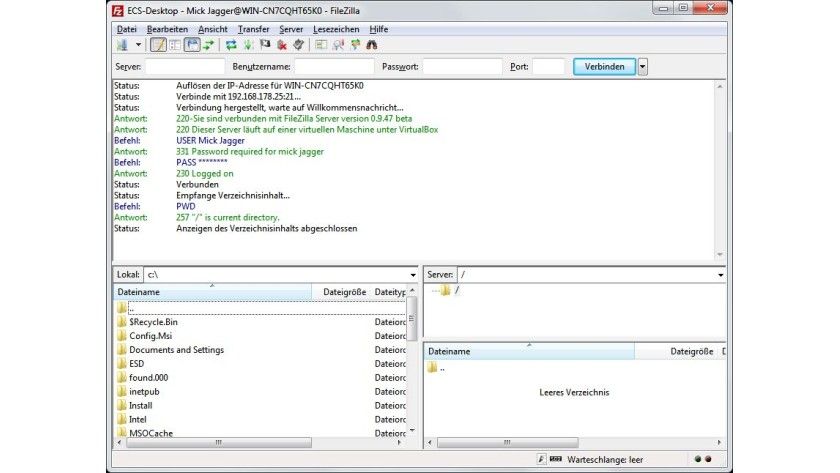Toggle directory comparison icon
This screenshot has height=473, width=840.
tap(338, 45)
